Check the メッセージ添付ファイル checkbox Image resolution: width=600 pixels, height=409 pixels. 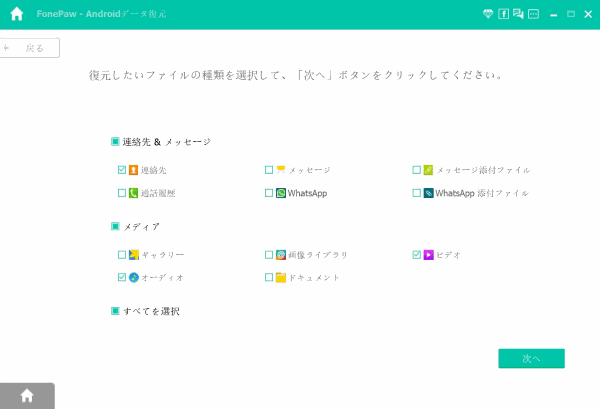coord(417,170)
